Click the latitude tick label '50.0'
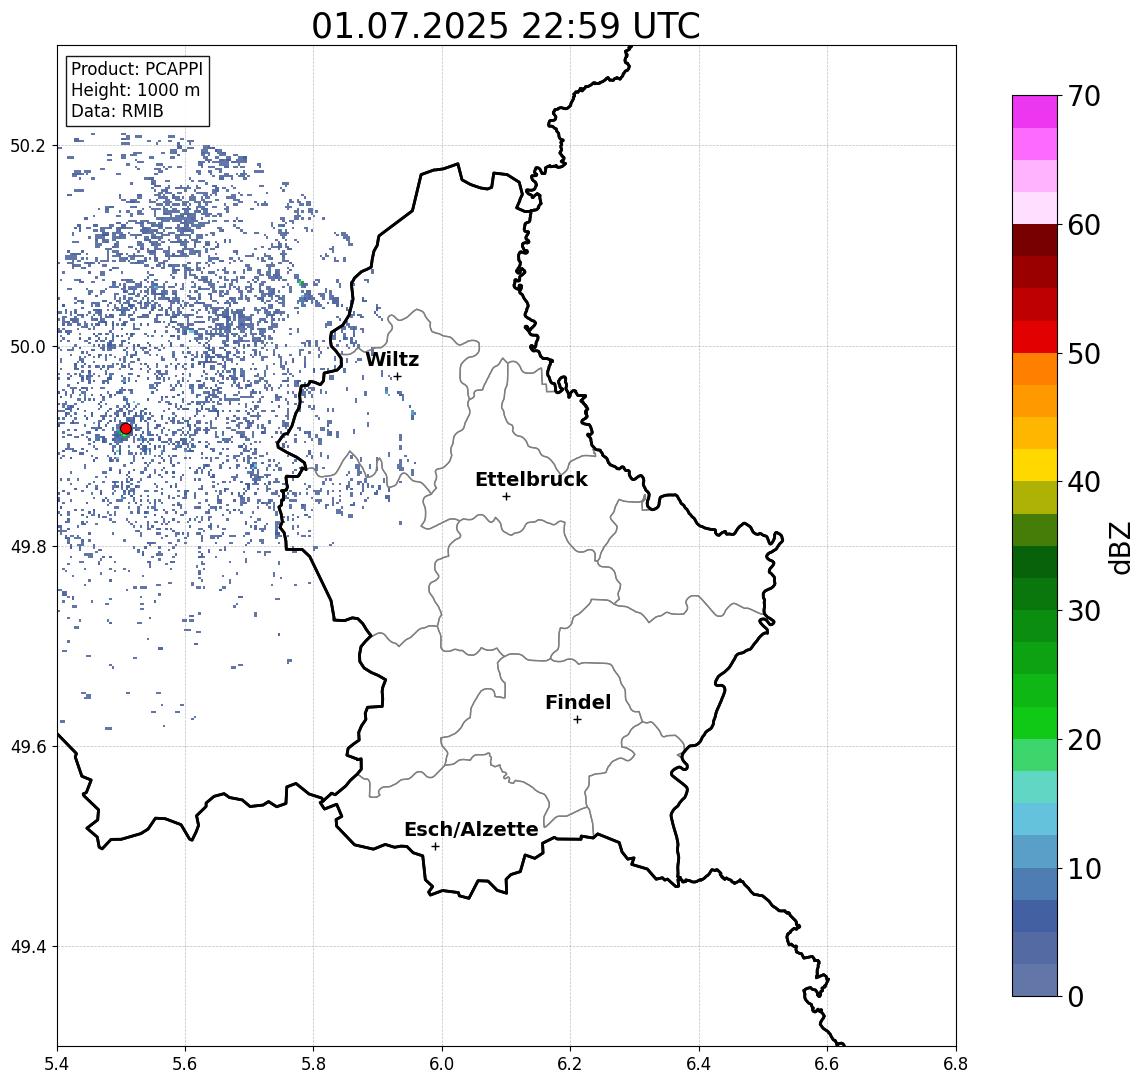 28,346
